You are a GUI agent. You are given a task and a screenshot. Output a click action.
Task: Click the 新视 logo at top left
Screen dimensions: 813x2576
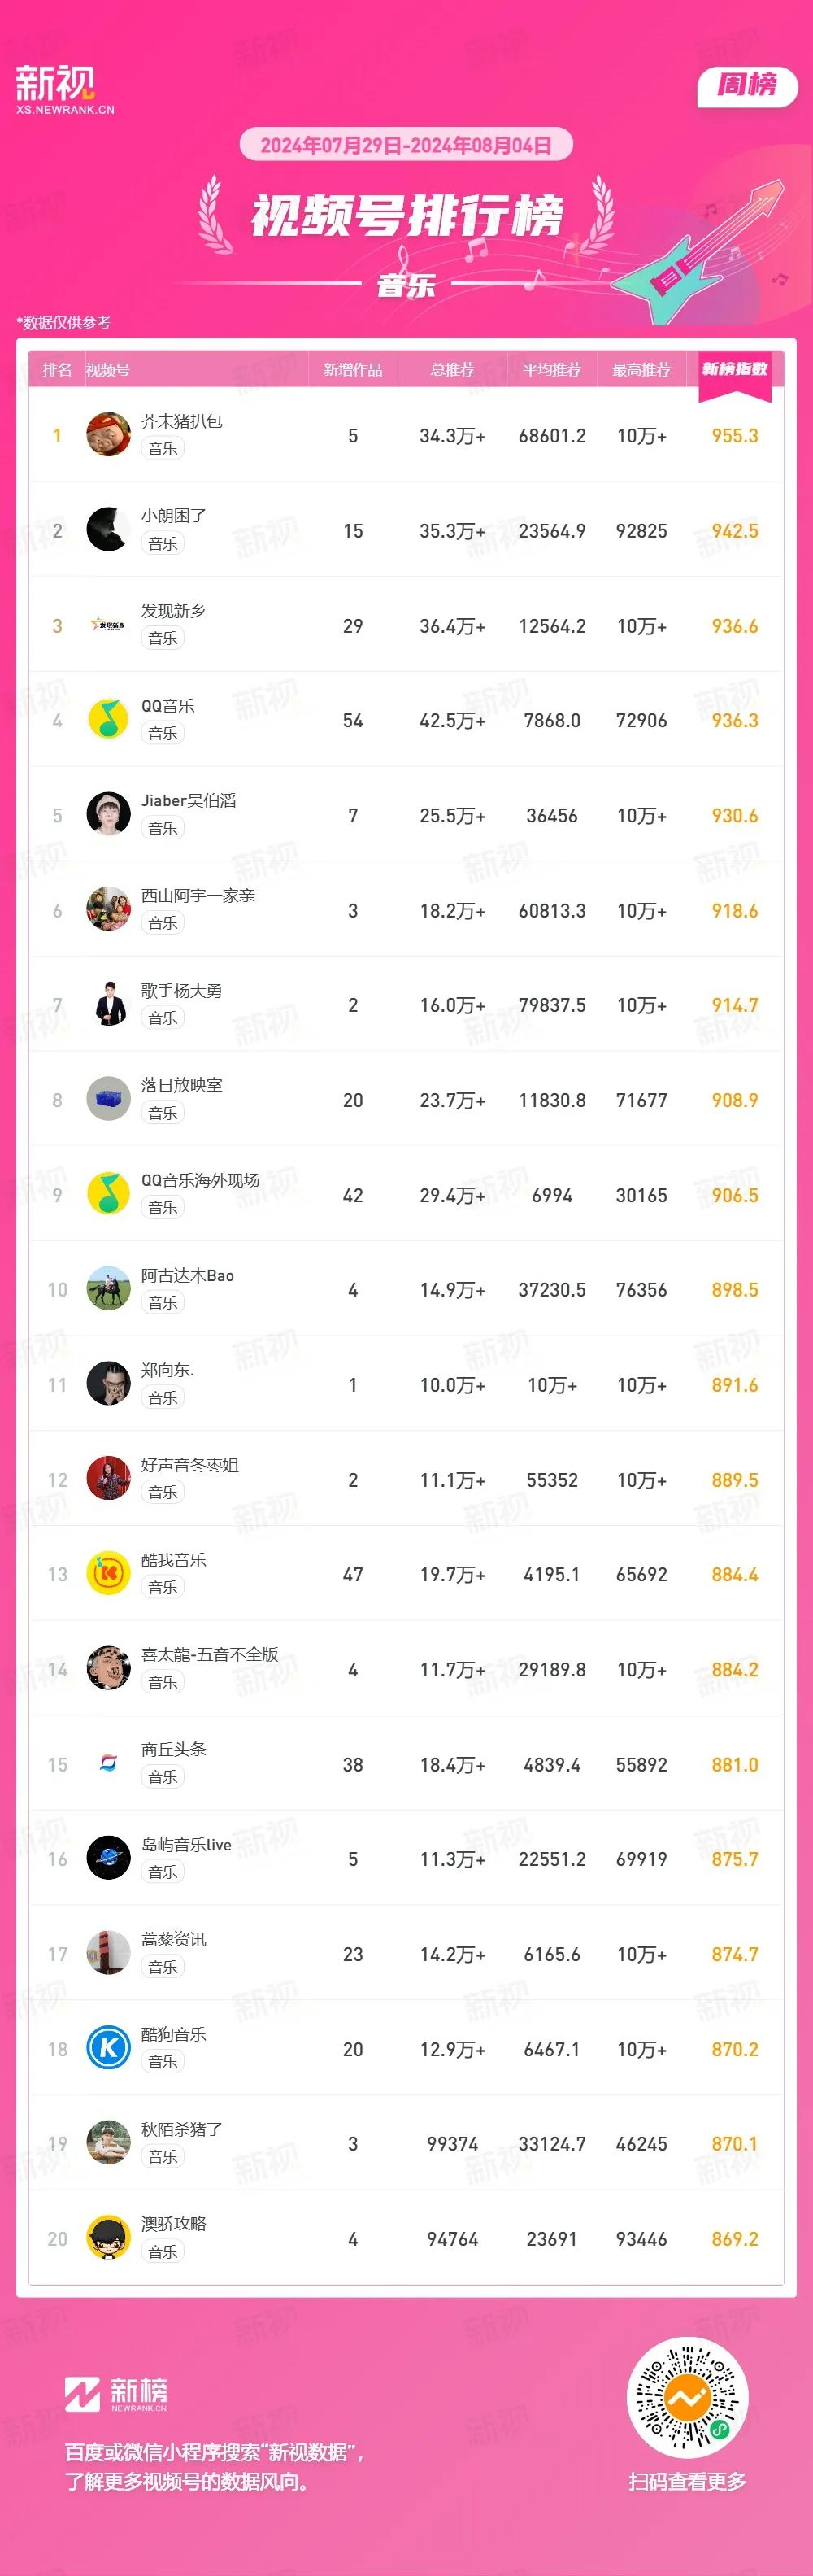point(65,90)
